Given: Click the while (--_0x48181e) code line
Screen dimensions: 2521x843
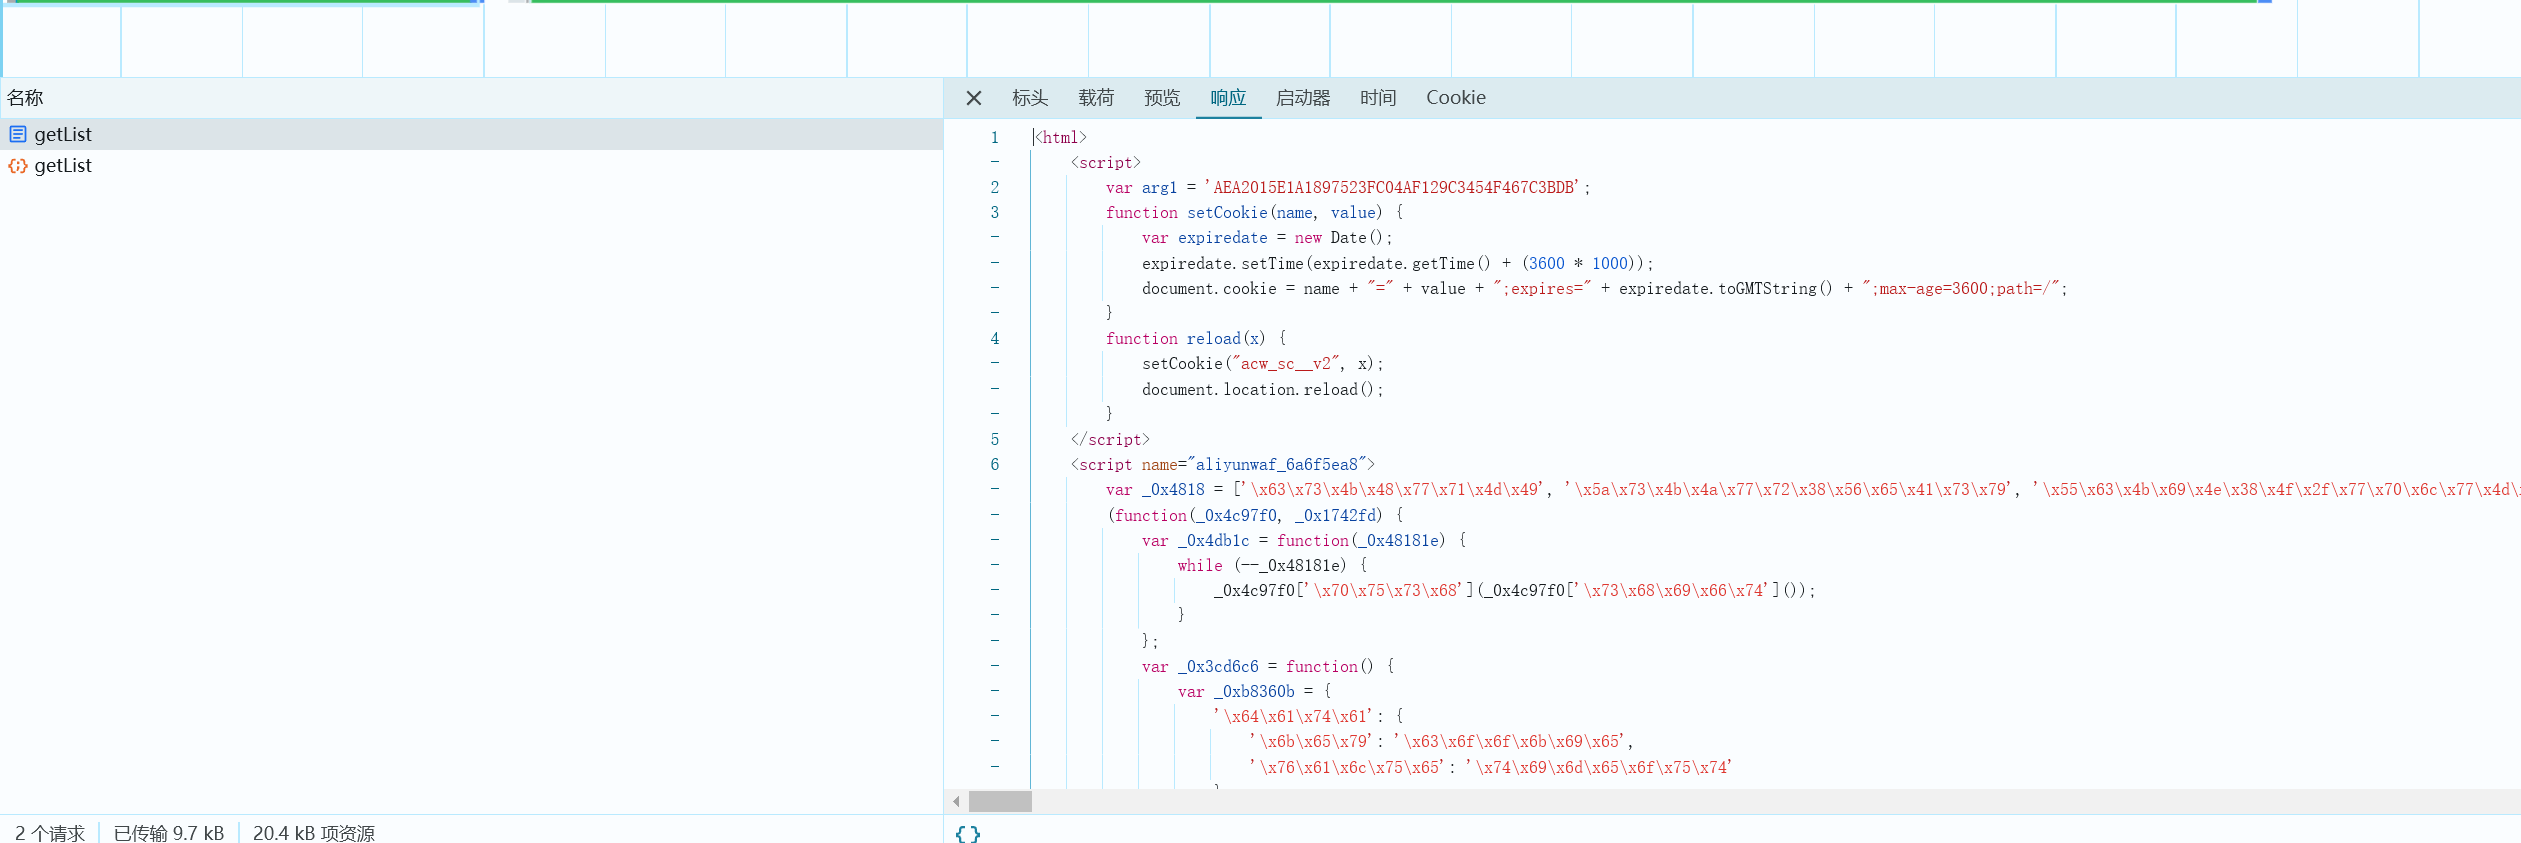Looking at the screenshot, I should pos(1272,566).
